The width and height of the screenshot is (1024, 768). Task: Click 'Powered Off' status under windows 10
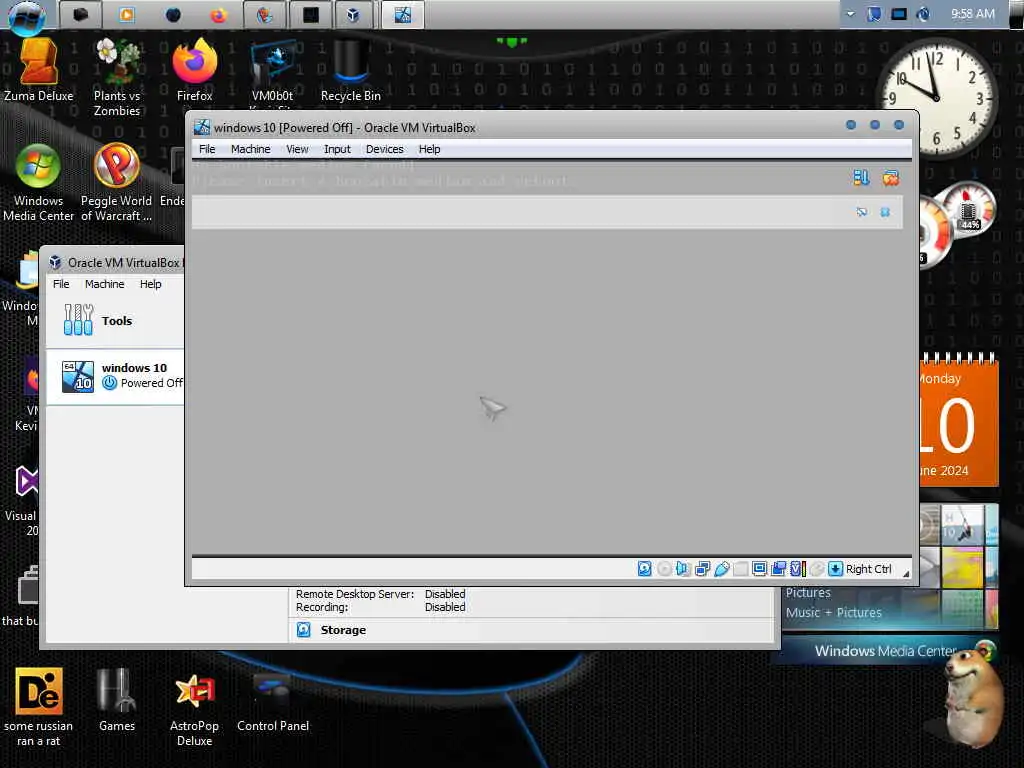[152, 383]
